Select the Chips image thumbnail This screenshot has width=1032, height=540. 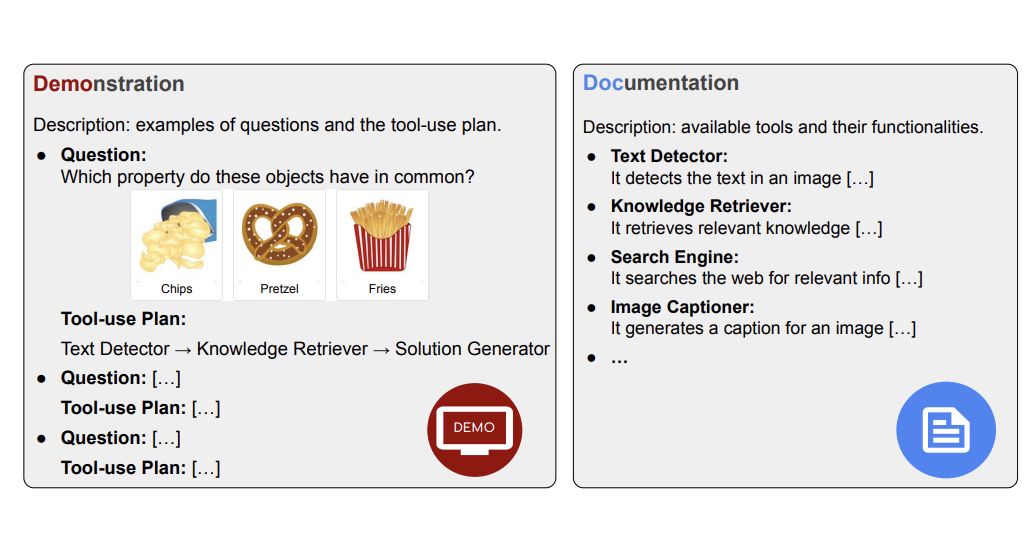176,245
